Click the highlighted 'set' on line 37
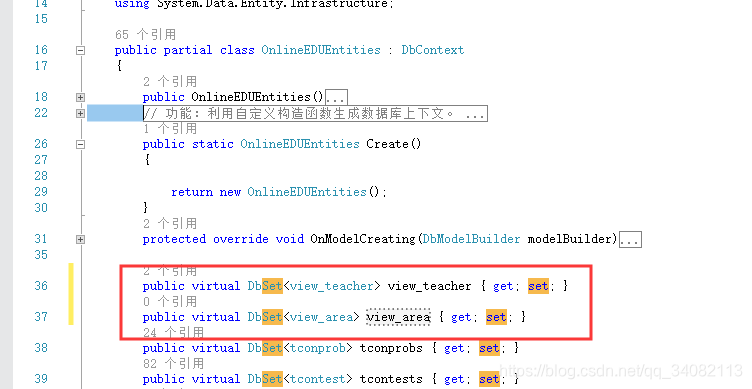 496,317
